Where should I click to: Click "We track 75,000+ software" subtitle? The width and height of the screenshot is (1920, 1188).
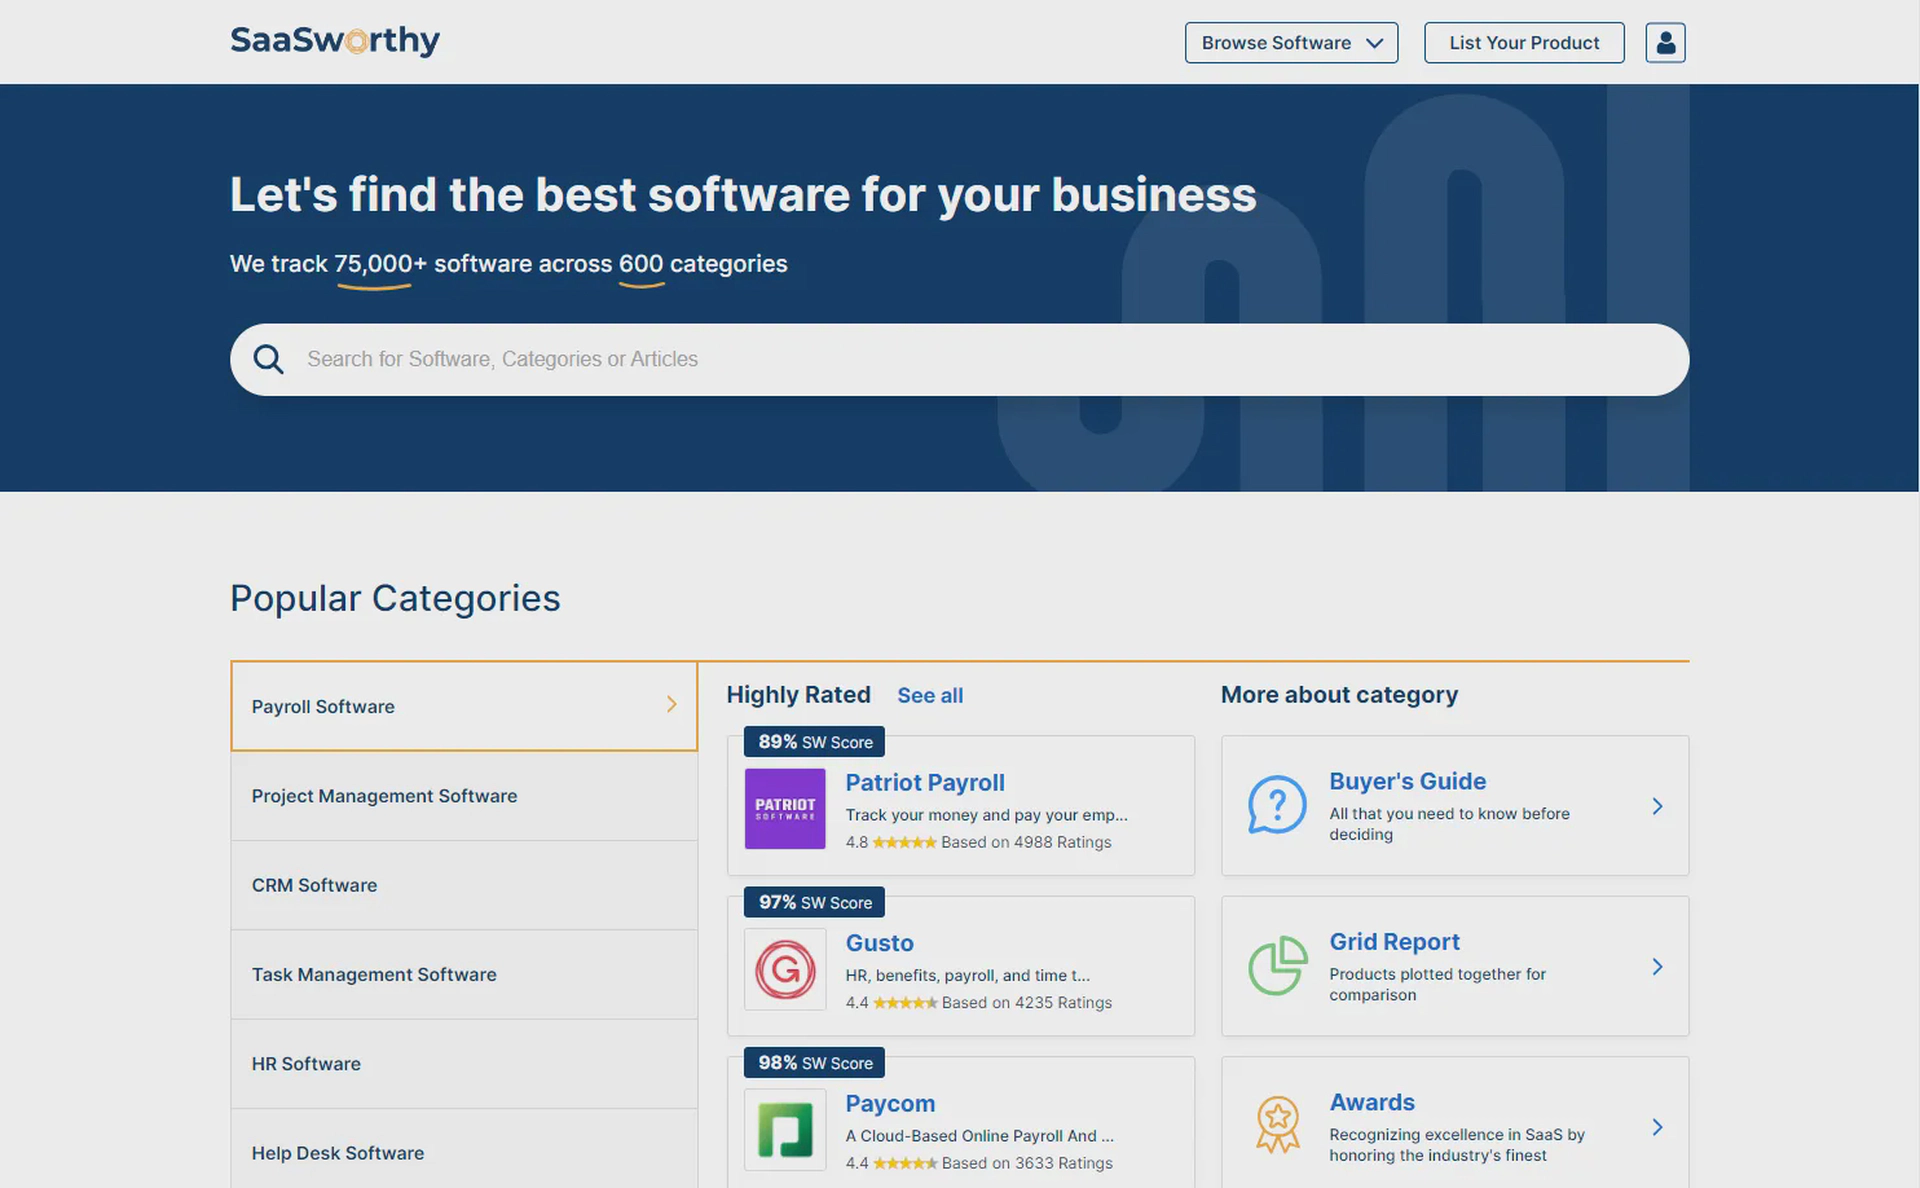(x=508, y=264)
